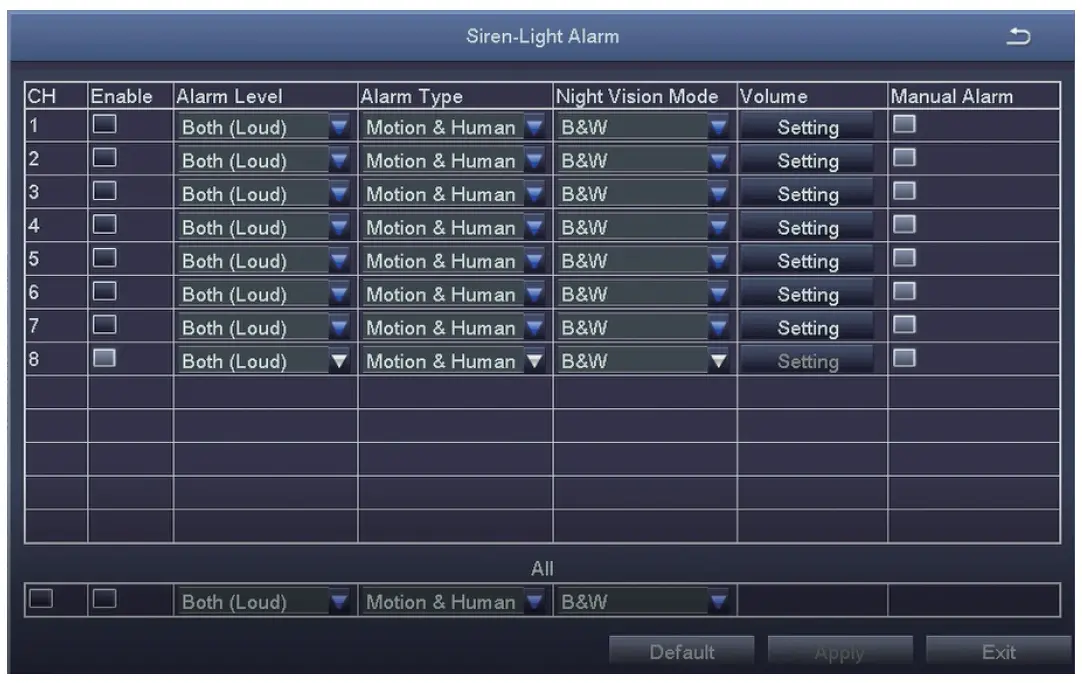Enable the alarm for channel 5
The height and width of the screenshot is (683, 1082).
point(105,261)
